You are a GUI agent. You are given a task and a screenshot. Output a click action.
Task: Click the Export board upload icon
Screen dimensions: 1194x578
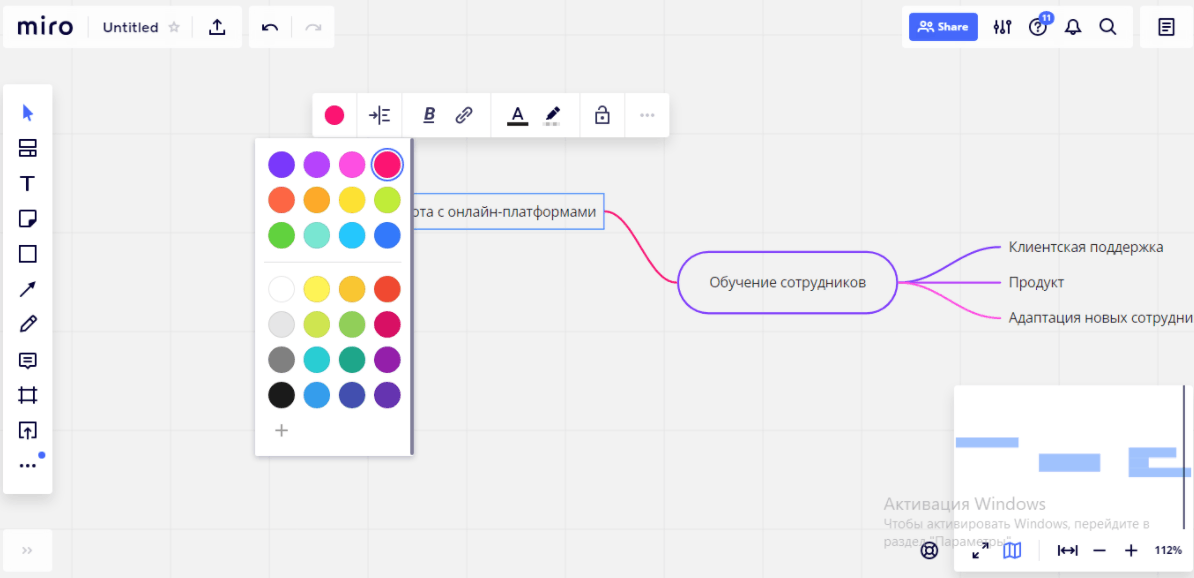217,27
